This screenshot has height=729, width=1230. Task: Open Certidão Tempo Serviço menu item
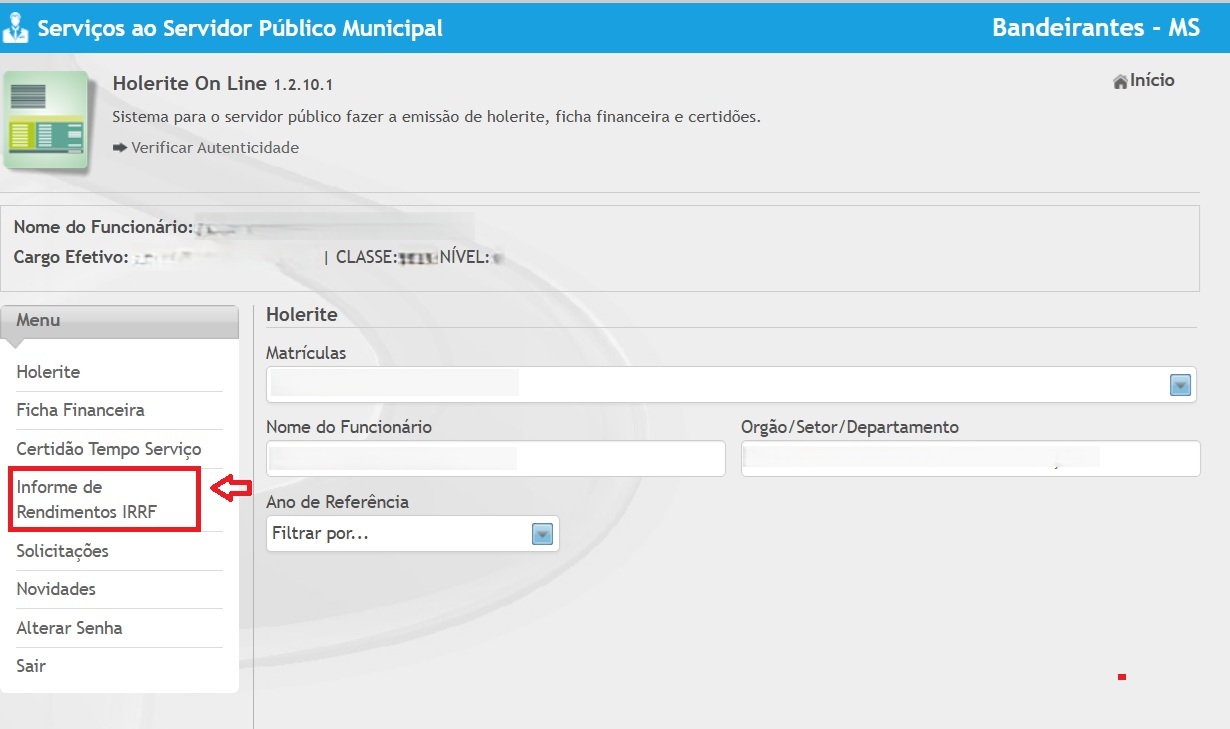pyautogui.click(x=108, y=449)
